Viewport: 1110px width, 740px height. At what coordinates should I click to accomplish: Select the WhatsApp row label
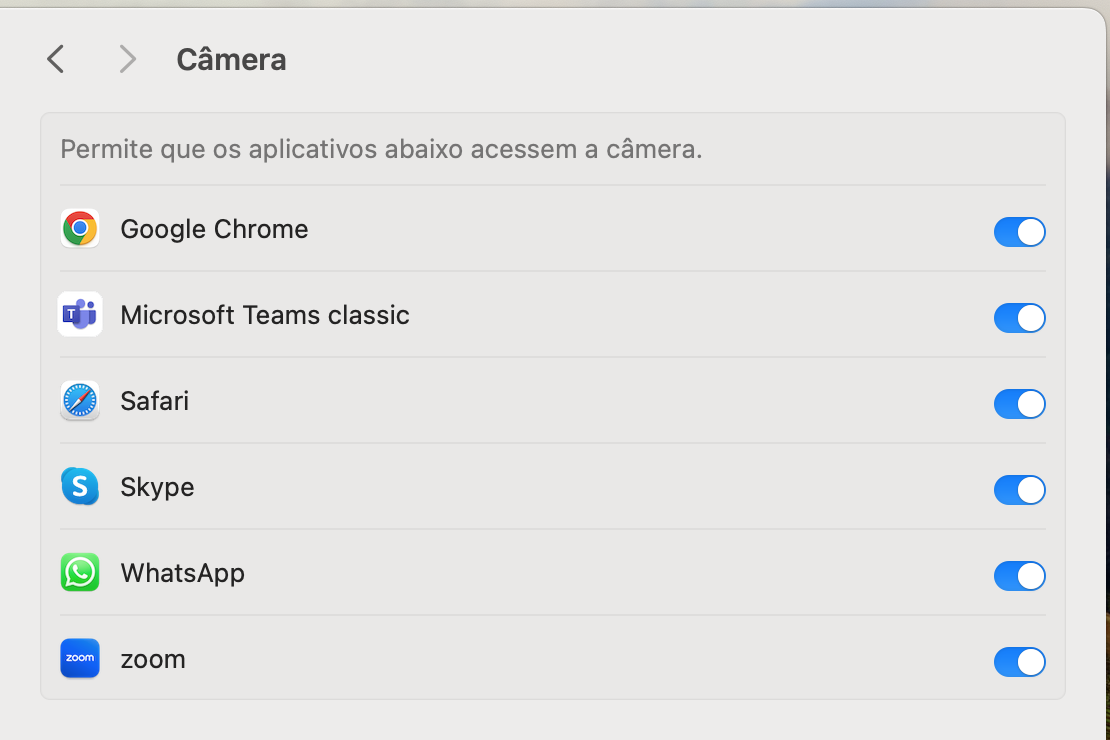183,573
